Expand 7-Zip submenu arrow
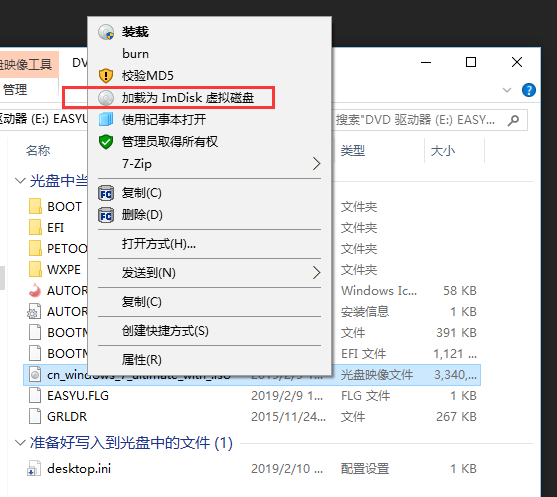Viewport: 557px width, 497px height. point(316,164)
